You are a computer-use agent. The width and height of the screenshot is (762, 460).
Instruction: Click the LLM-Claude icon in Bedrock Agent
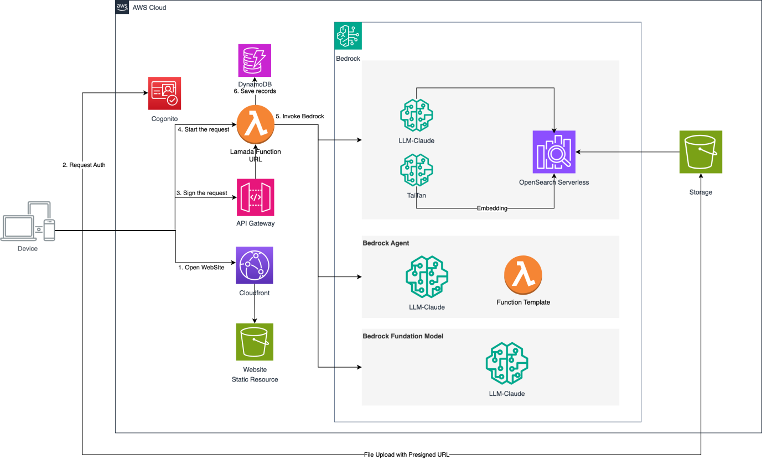coord(427,277)
